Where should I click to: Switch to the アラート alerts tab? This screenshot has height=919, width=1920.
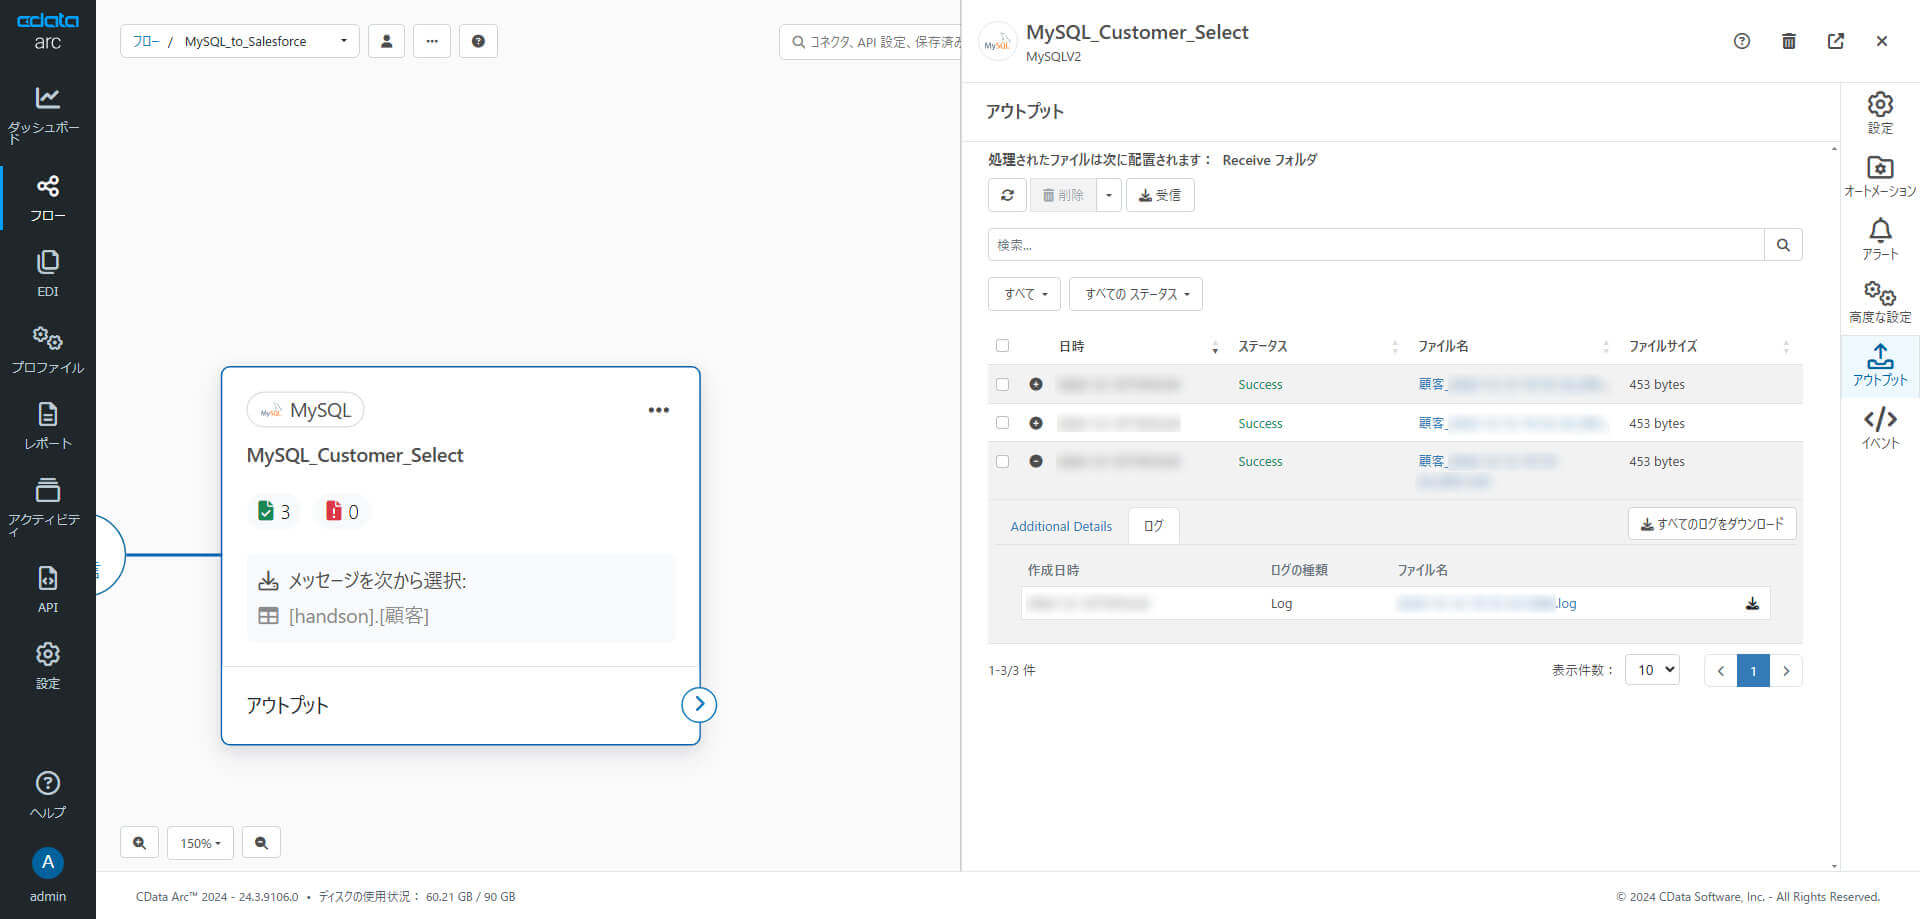coord(1880,239)
